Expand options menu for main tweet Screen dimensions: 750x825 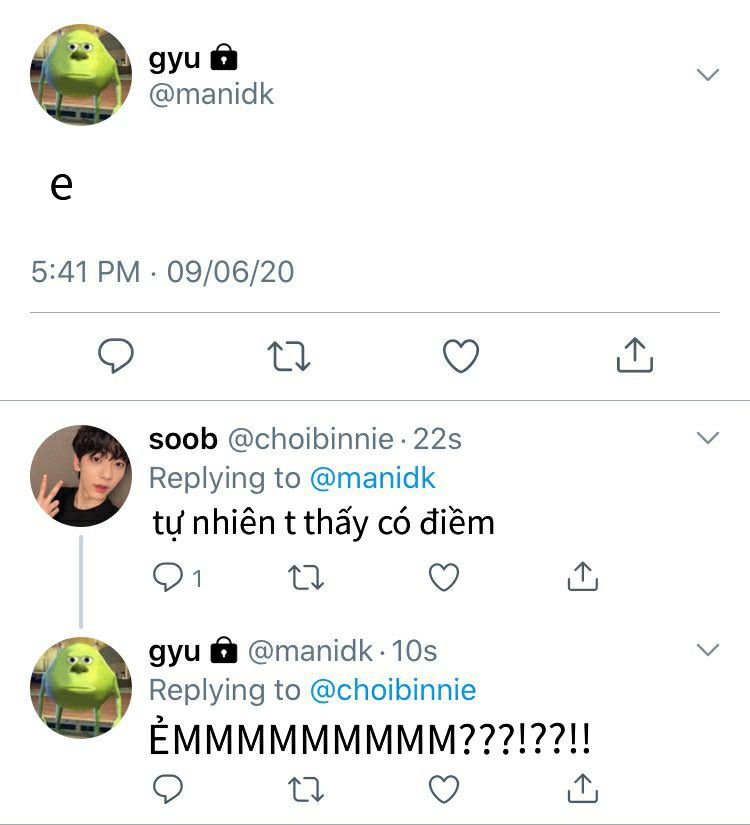pos(708,75)
